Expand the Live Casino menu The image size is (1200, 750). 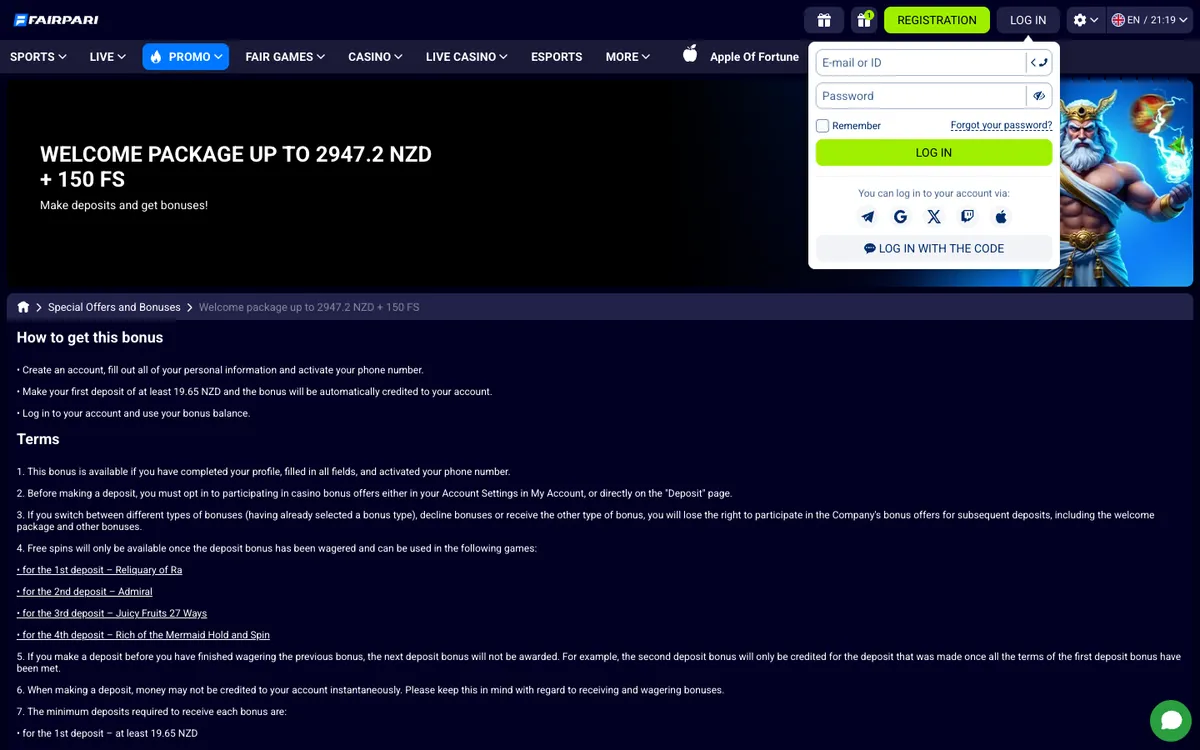[467, 57]
